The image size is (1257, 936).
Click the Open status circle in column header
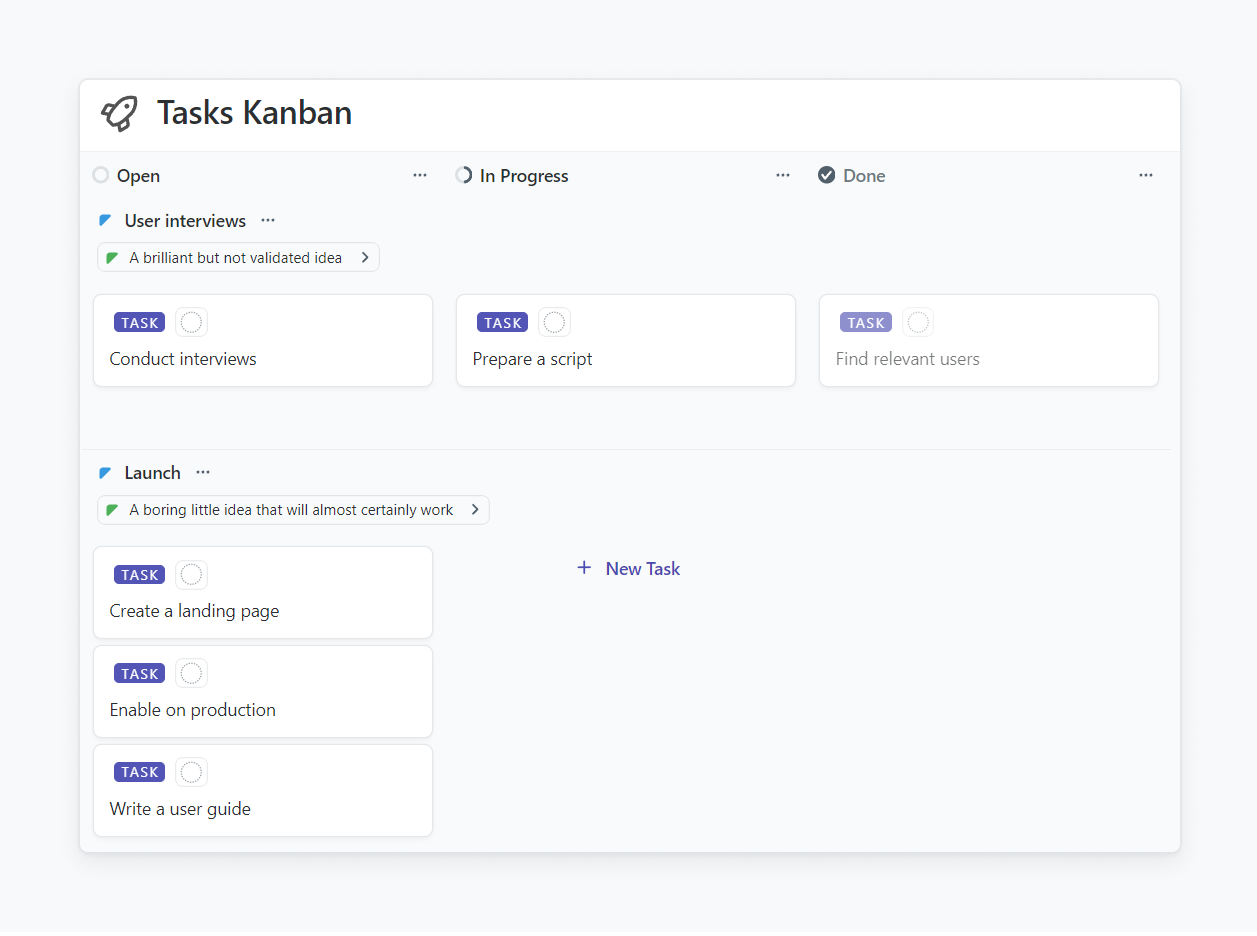pyautogui.click(x=100, y=175)
